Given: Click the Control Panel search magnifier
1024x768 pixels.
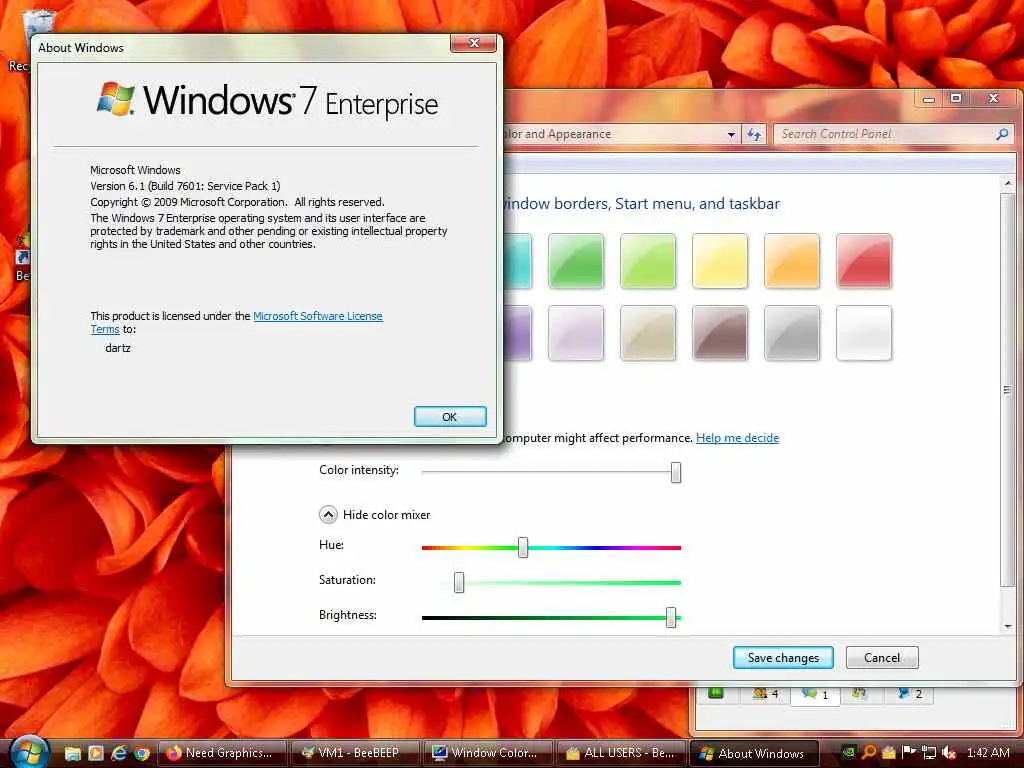Looking at the screenshot, I should tap(1002, 134).
